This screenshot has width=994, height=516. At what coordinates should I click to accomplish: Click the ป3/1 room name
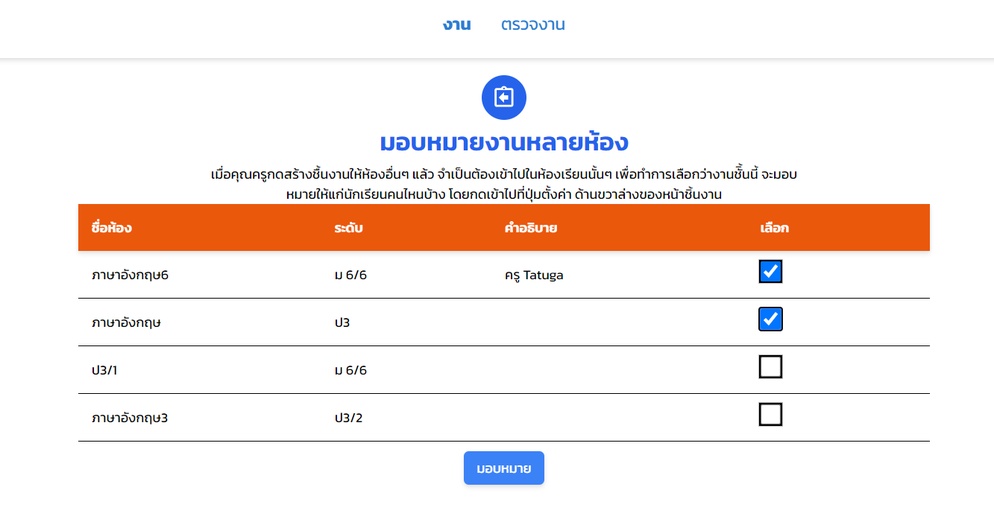(x=105, y=370)
